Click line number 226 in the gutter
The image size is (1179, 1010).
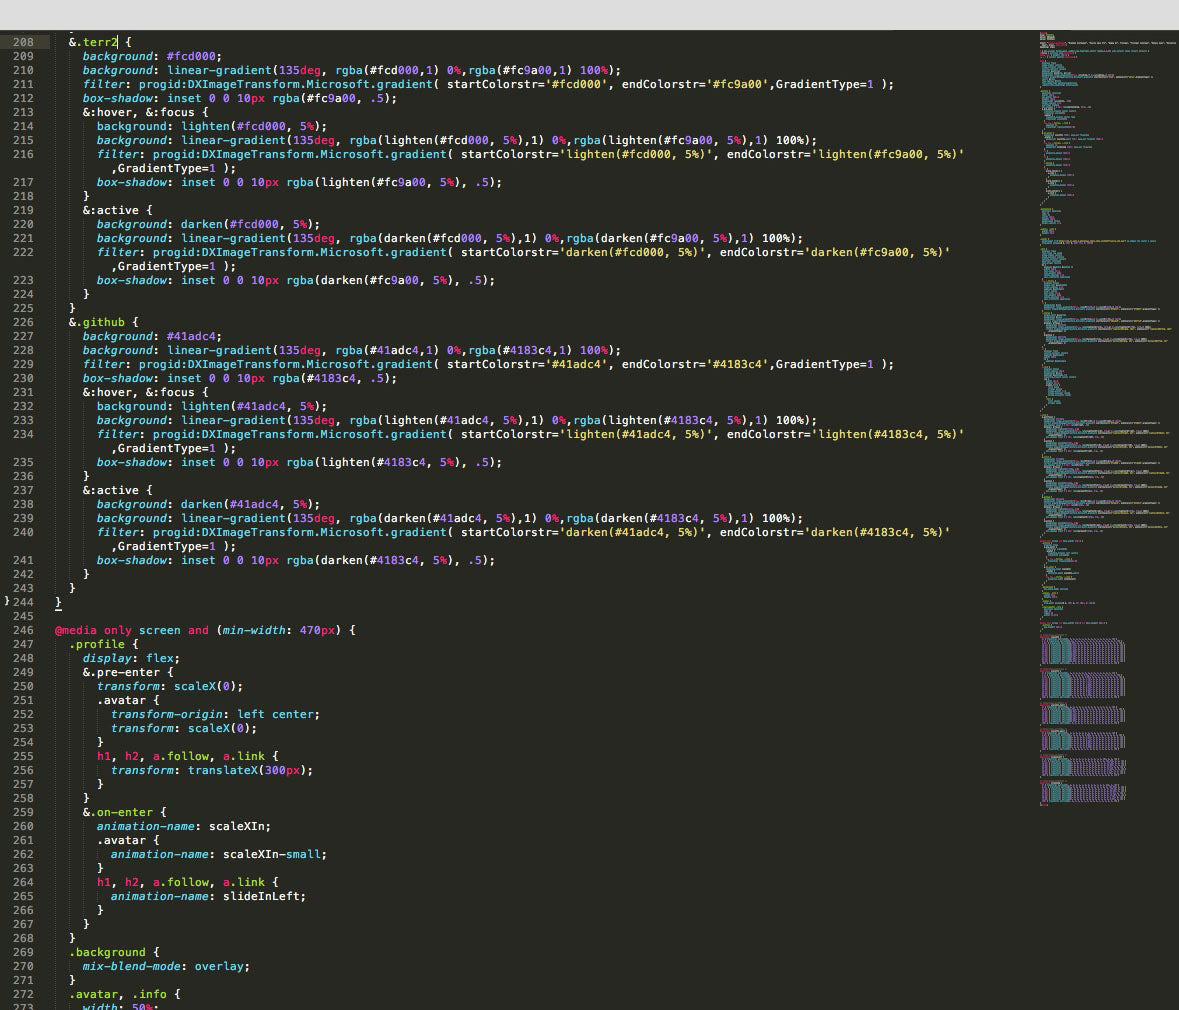pyautogui.click(x=23, y=322)
